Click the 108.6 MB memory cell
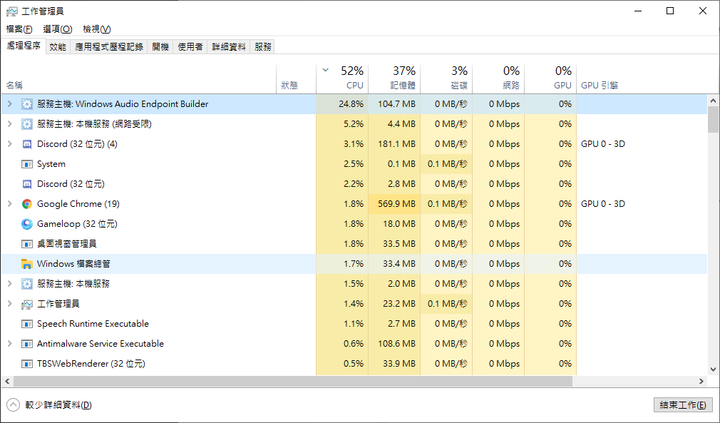Viewport: 720px width, 423px height. coord(394,344)
